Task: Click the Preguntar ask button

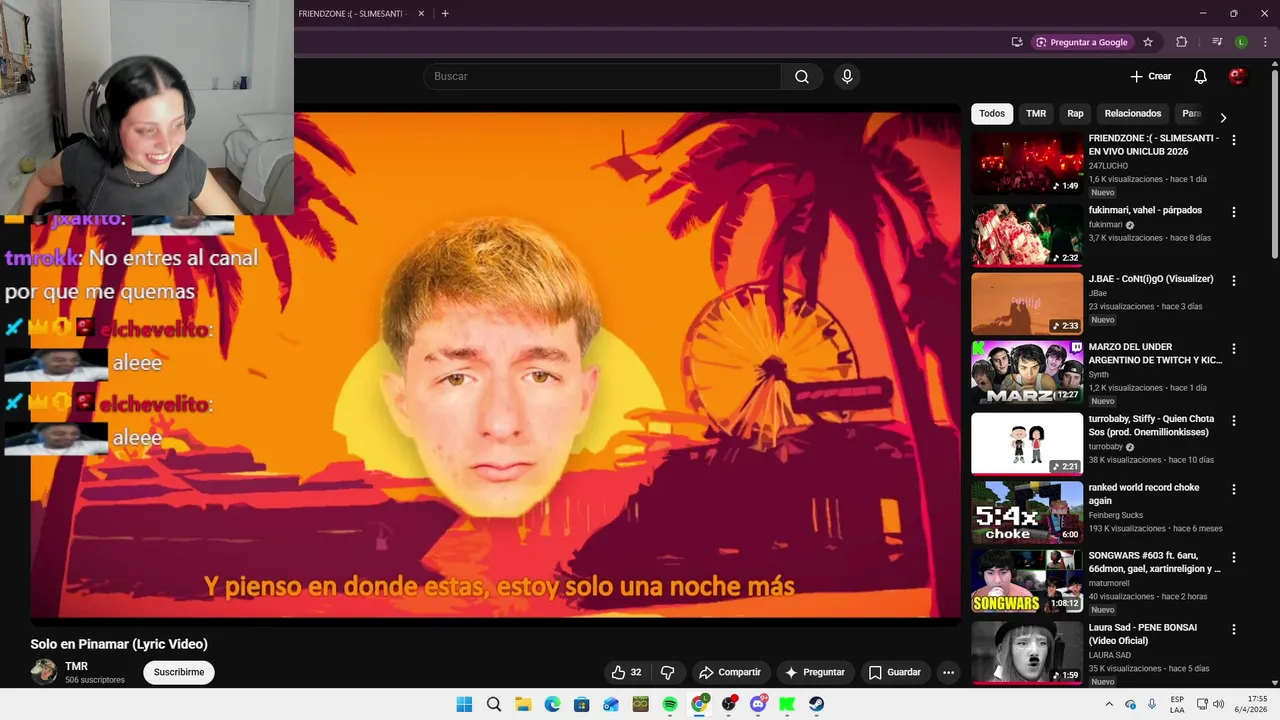Action: [x=815, y=673]
